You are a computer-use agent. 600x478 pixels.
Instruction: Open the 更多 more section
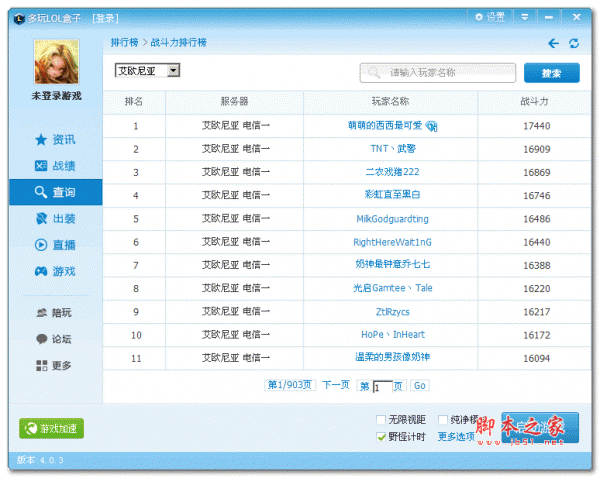coord(54,365)
